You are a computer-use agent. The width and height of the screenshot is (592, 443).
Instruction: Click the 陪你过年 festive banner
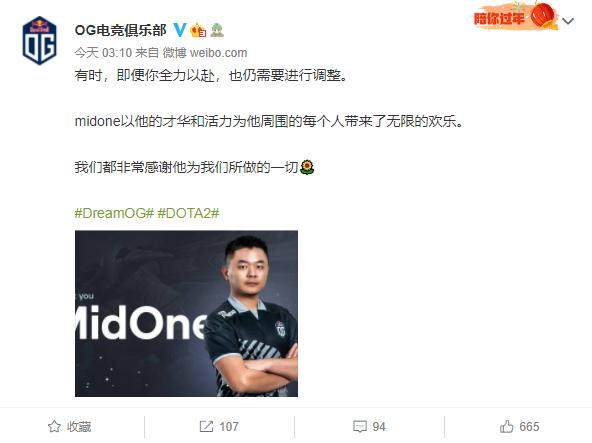point(516,16)
